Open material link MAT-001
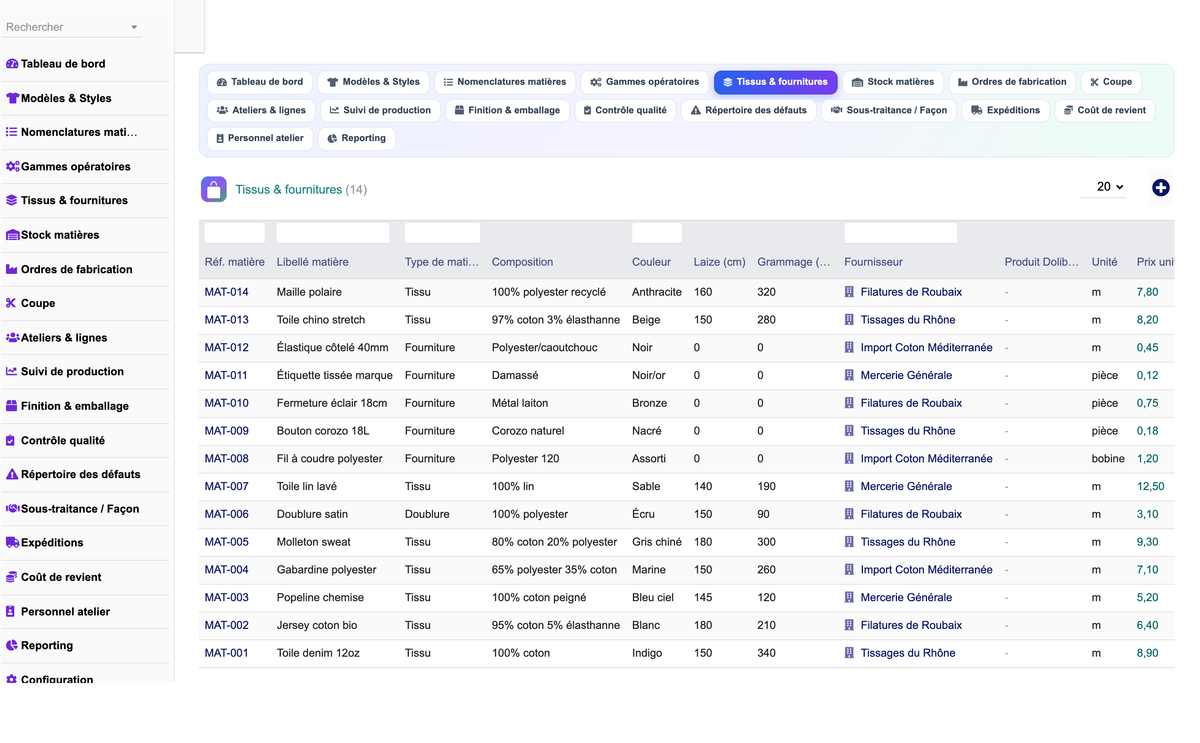1200x743 pixels. coord(227,653)
